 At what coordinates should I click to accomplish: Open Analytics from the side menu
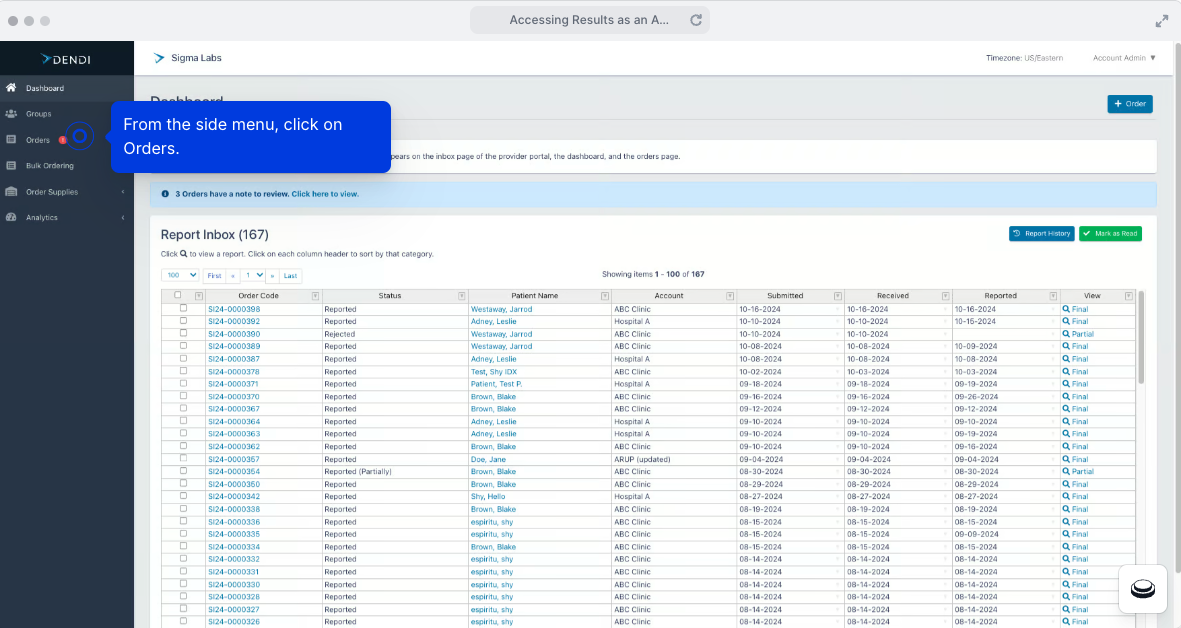pyautogui.click(x=43, y=217)
